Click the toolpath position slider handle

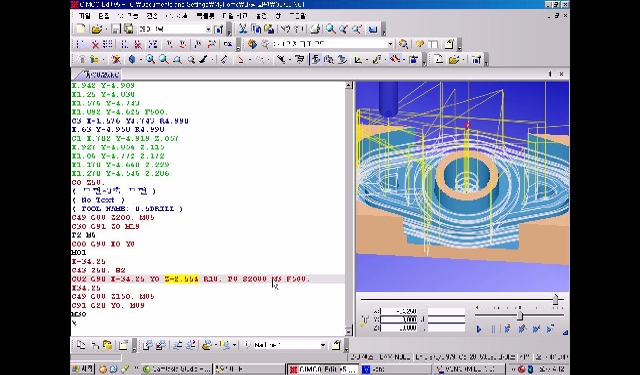555,300
